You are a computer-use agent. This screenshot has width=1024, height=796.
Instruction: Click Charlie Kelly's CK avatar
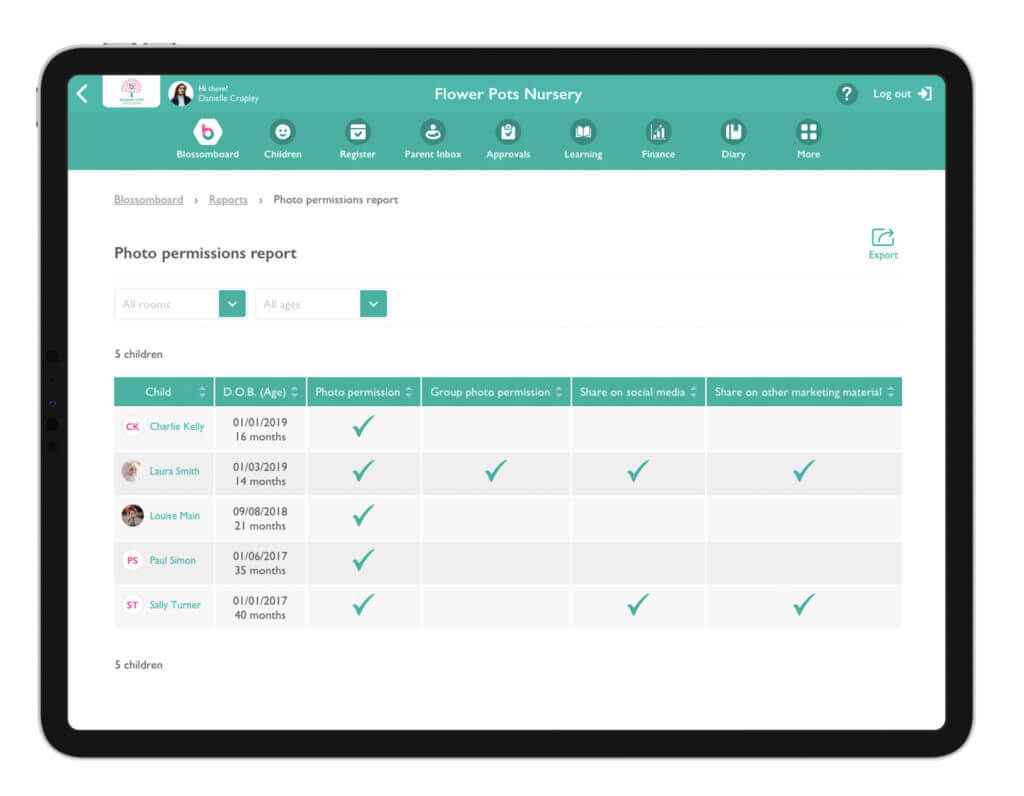[133, 426]
